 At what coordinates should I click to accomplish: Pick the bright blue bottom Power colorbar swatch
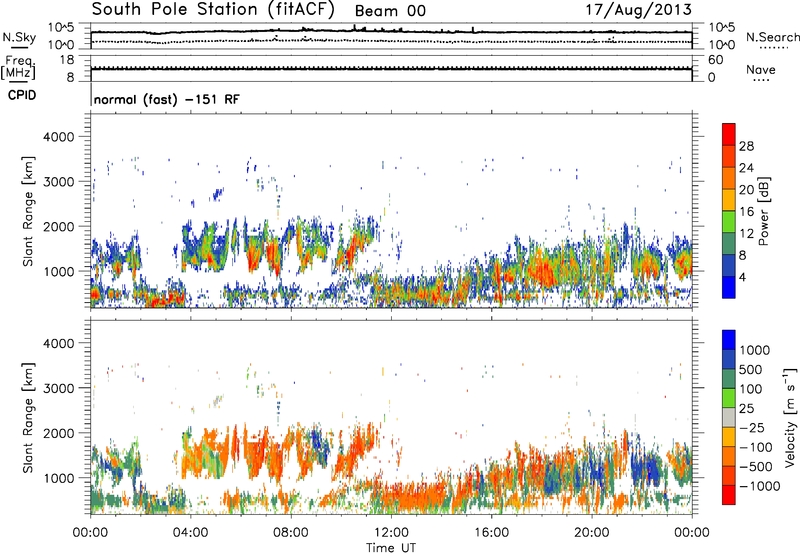point(729,287)
